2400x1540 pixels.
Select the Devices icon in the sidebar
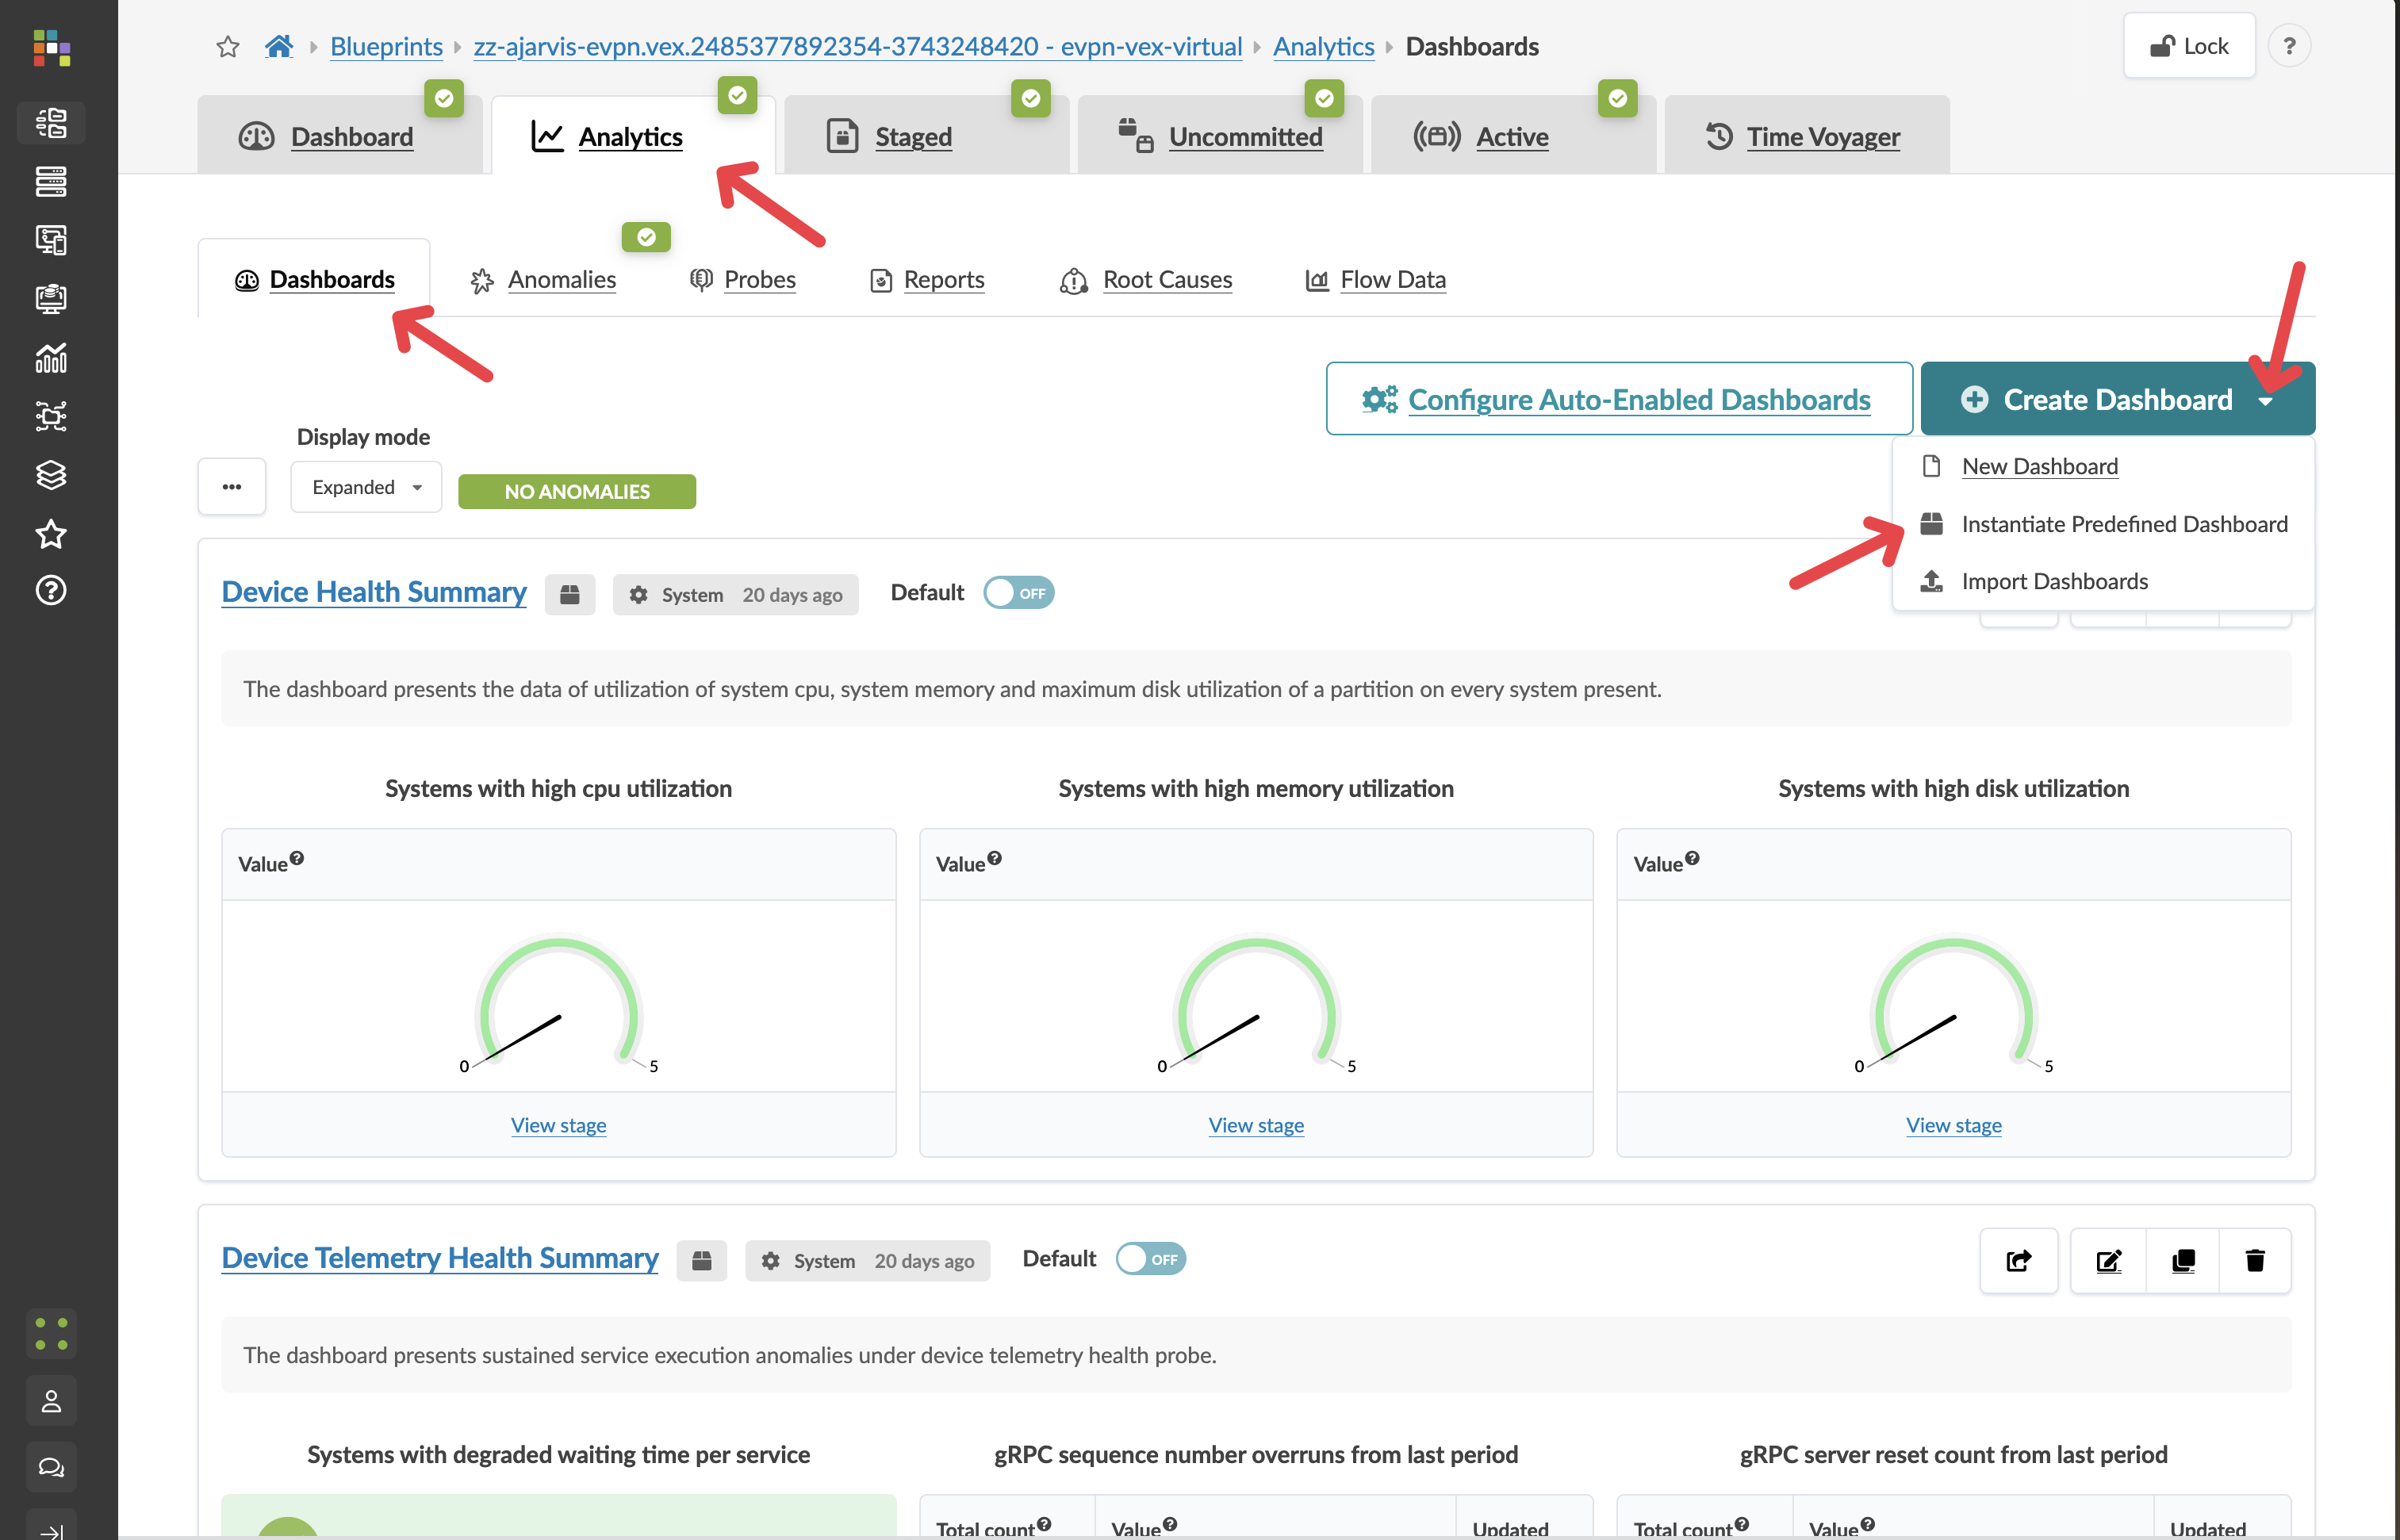pos(51,182)
